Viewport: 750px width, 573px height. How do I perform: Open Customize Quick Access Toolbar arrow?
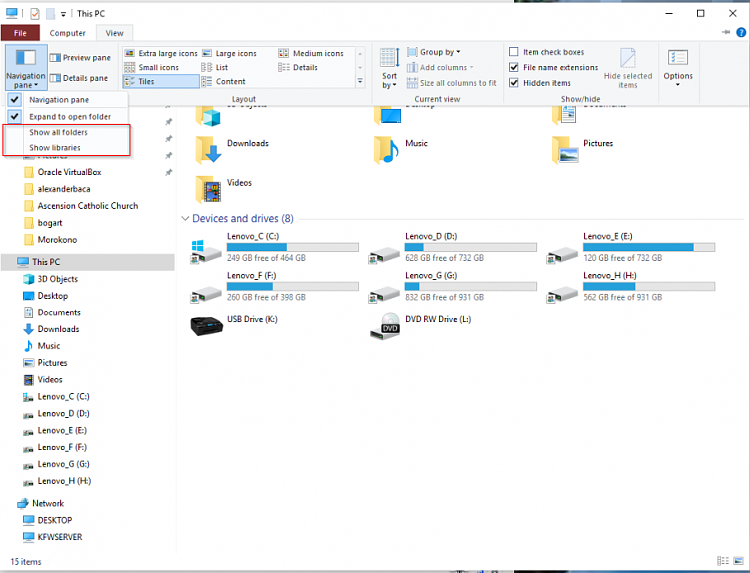click(63, 14)
